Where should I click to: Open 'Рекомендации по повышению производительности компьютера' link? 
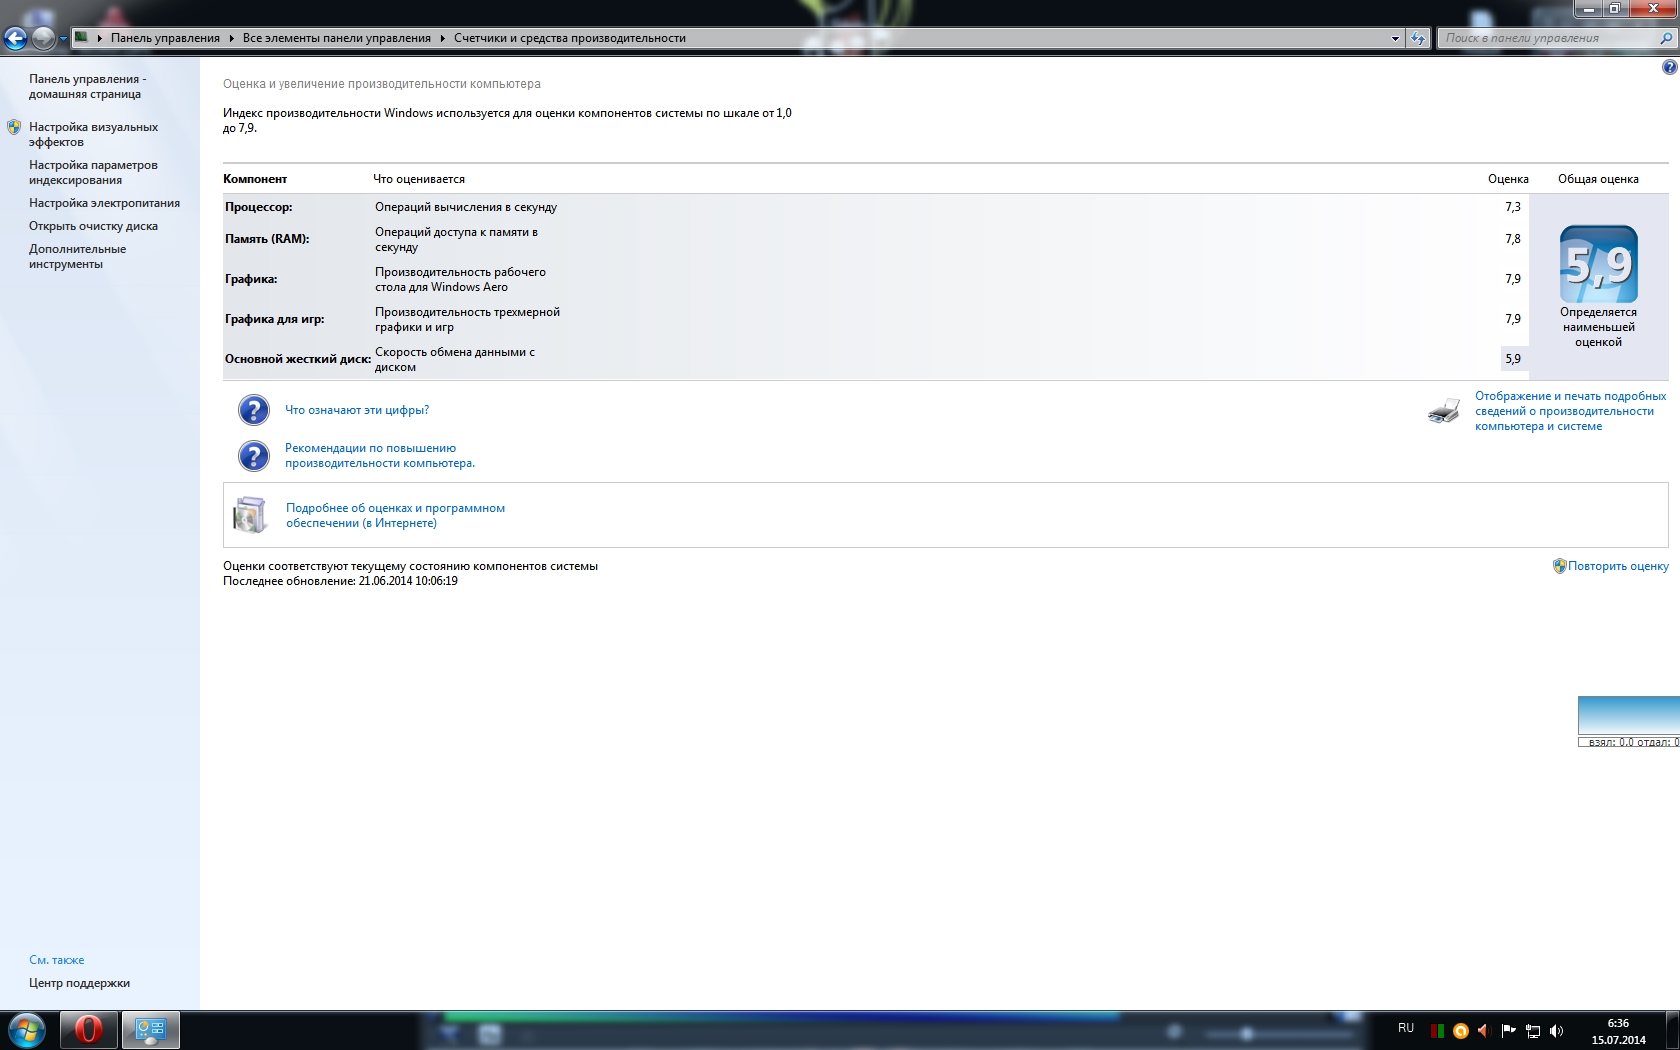point(380,456)
